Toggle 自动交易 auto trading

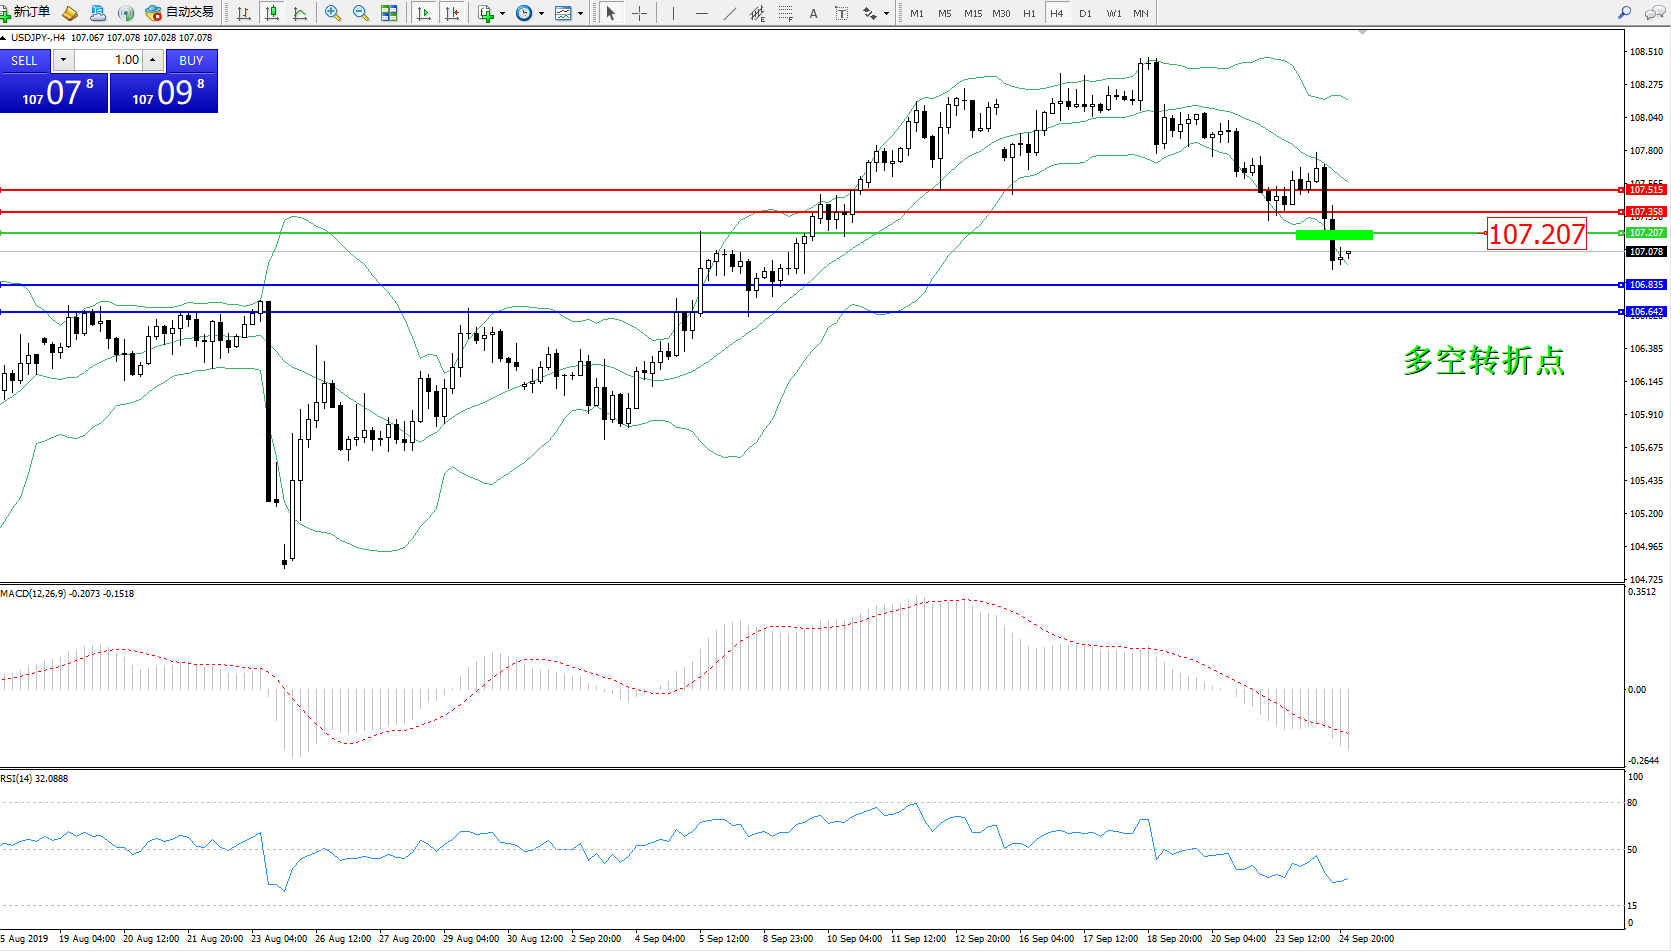(x=180, y=13)
